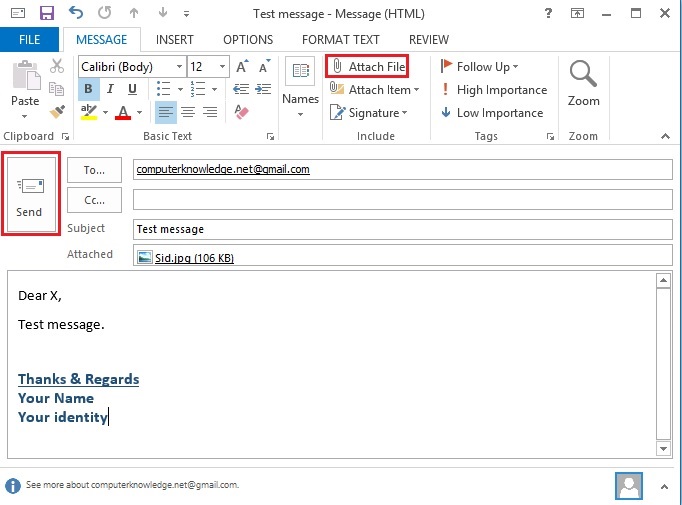This screenshot has width=682, height=505.
Task: Open Ribbon Display Options
Action: (x=577, y=13)
